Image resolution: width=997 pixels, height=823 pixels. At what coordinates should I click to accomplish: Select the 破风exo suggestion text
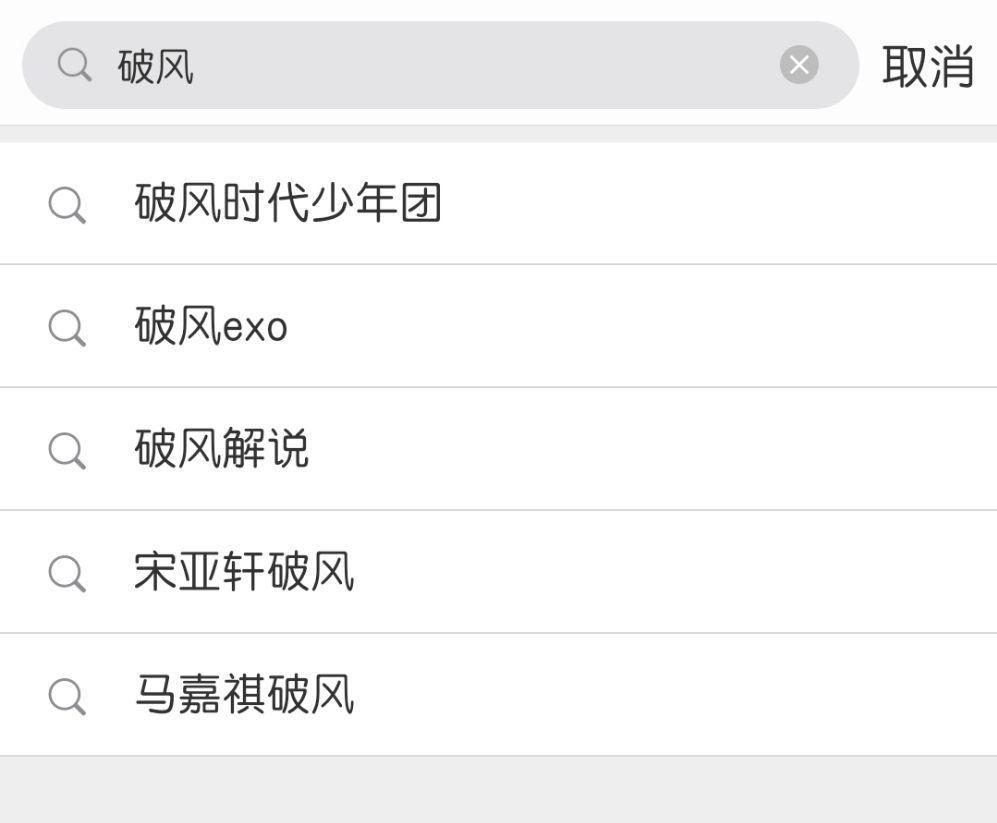(211, 327)
